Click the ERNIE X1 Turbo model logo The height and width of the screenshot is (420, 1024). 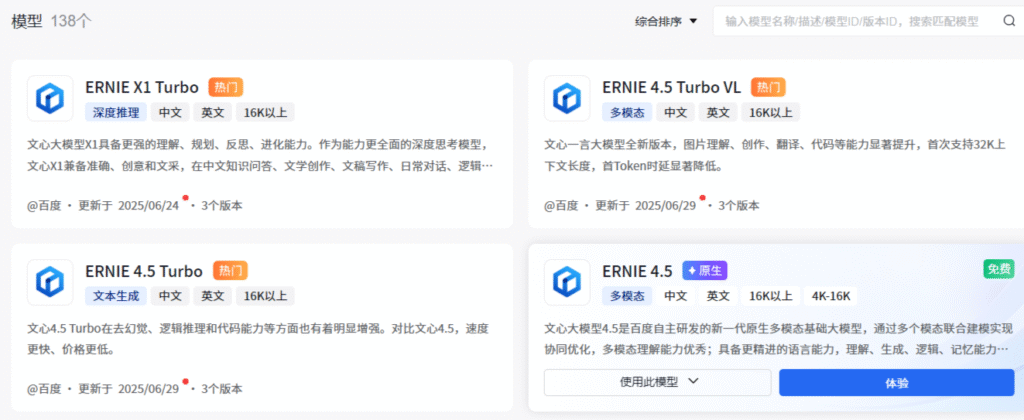coord(50,99)
